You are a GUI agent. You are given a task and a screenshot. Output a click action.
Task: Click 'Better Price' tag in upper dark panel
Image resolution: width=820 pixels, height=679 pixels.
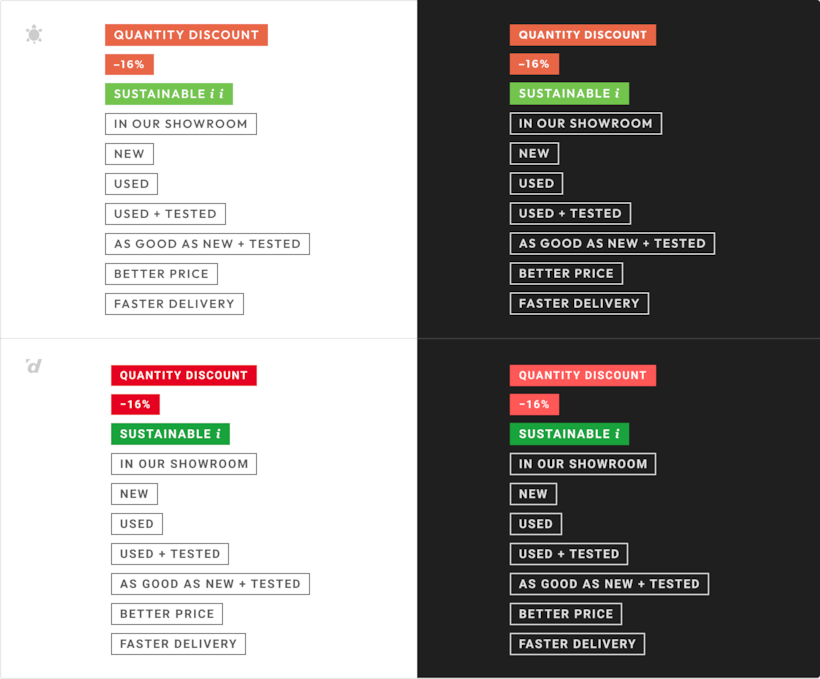566,273
